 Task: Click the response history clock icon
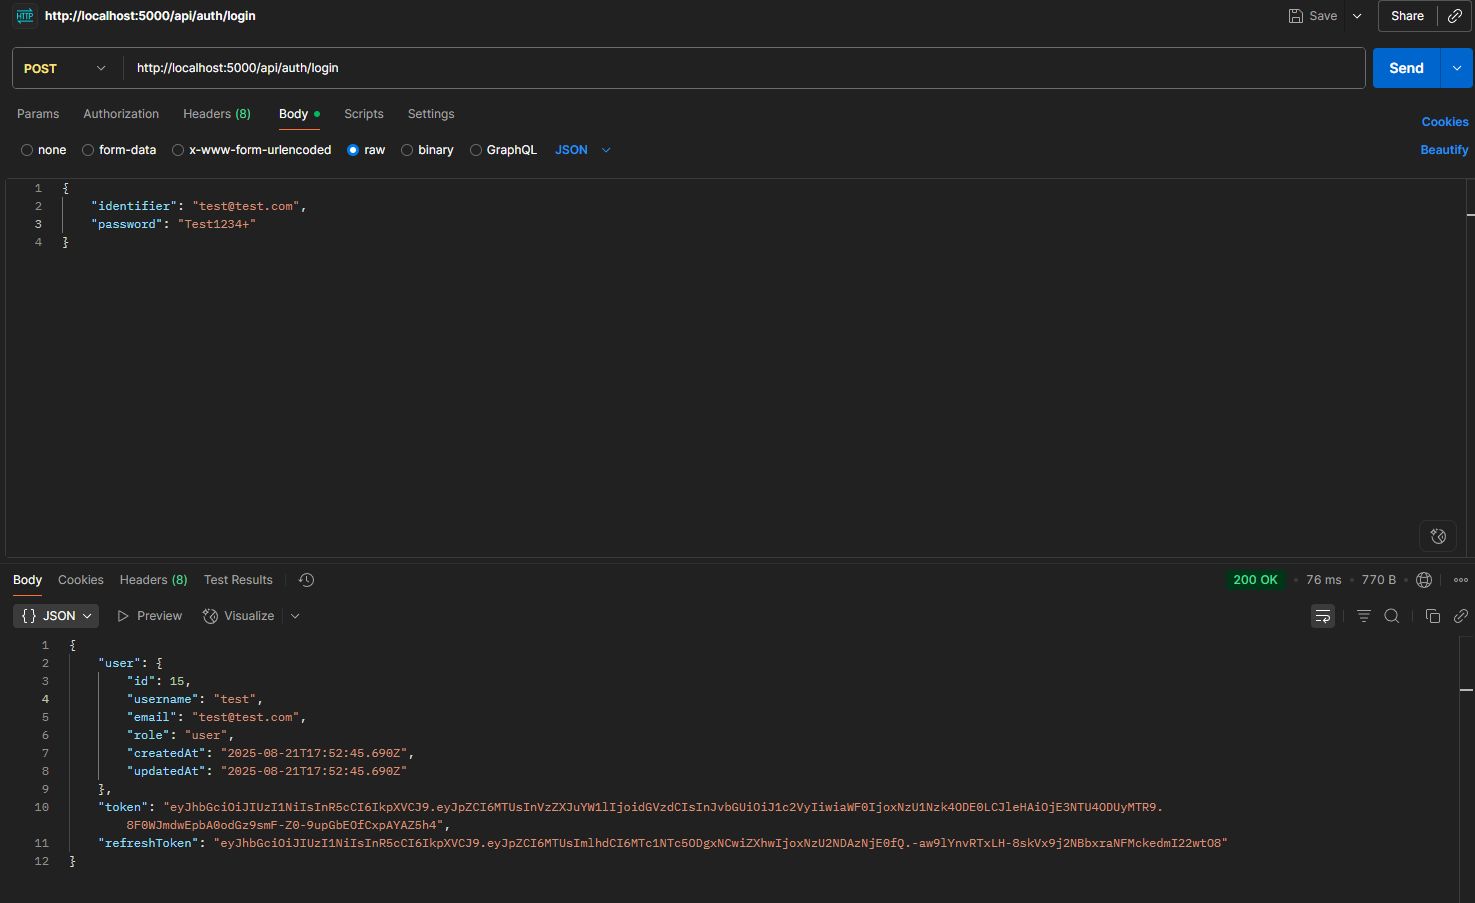coord(307,580)
